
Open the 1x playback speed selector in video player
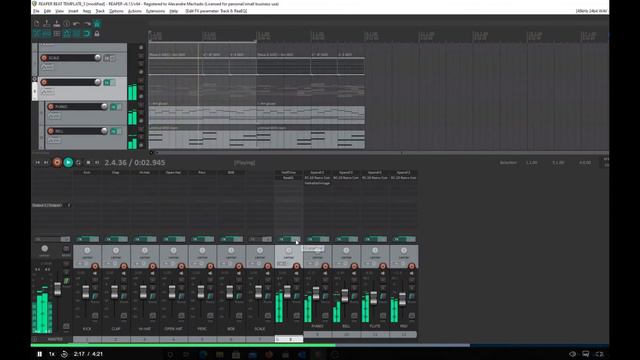52,354
